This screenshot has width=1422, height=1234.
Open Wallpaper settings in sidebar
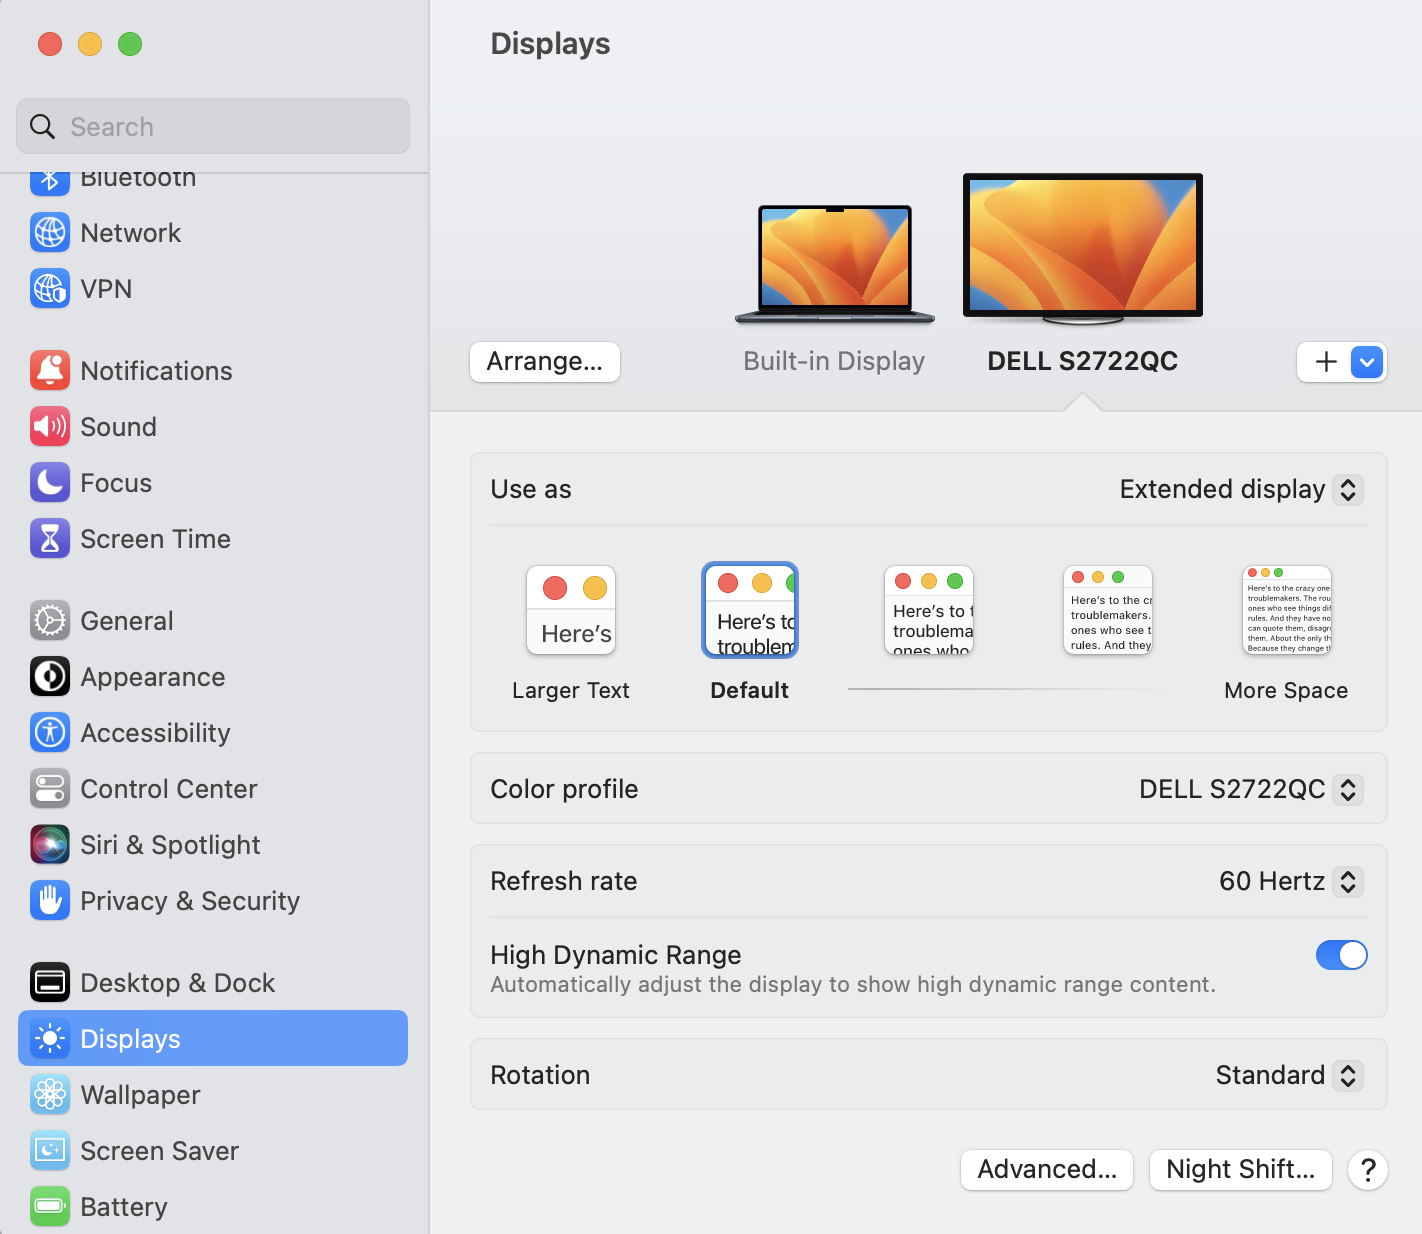[213, 1094]
